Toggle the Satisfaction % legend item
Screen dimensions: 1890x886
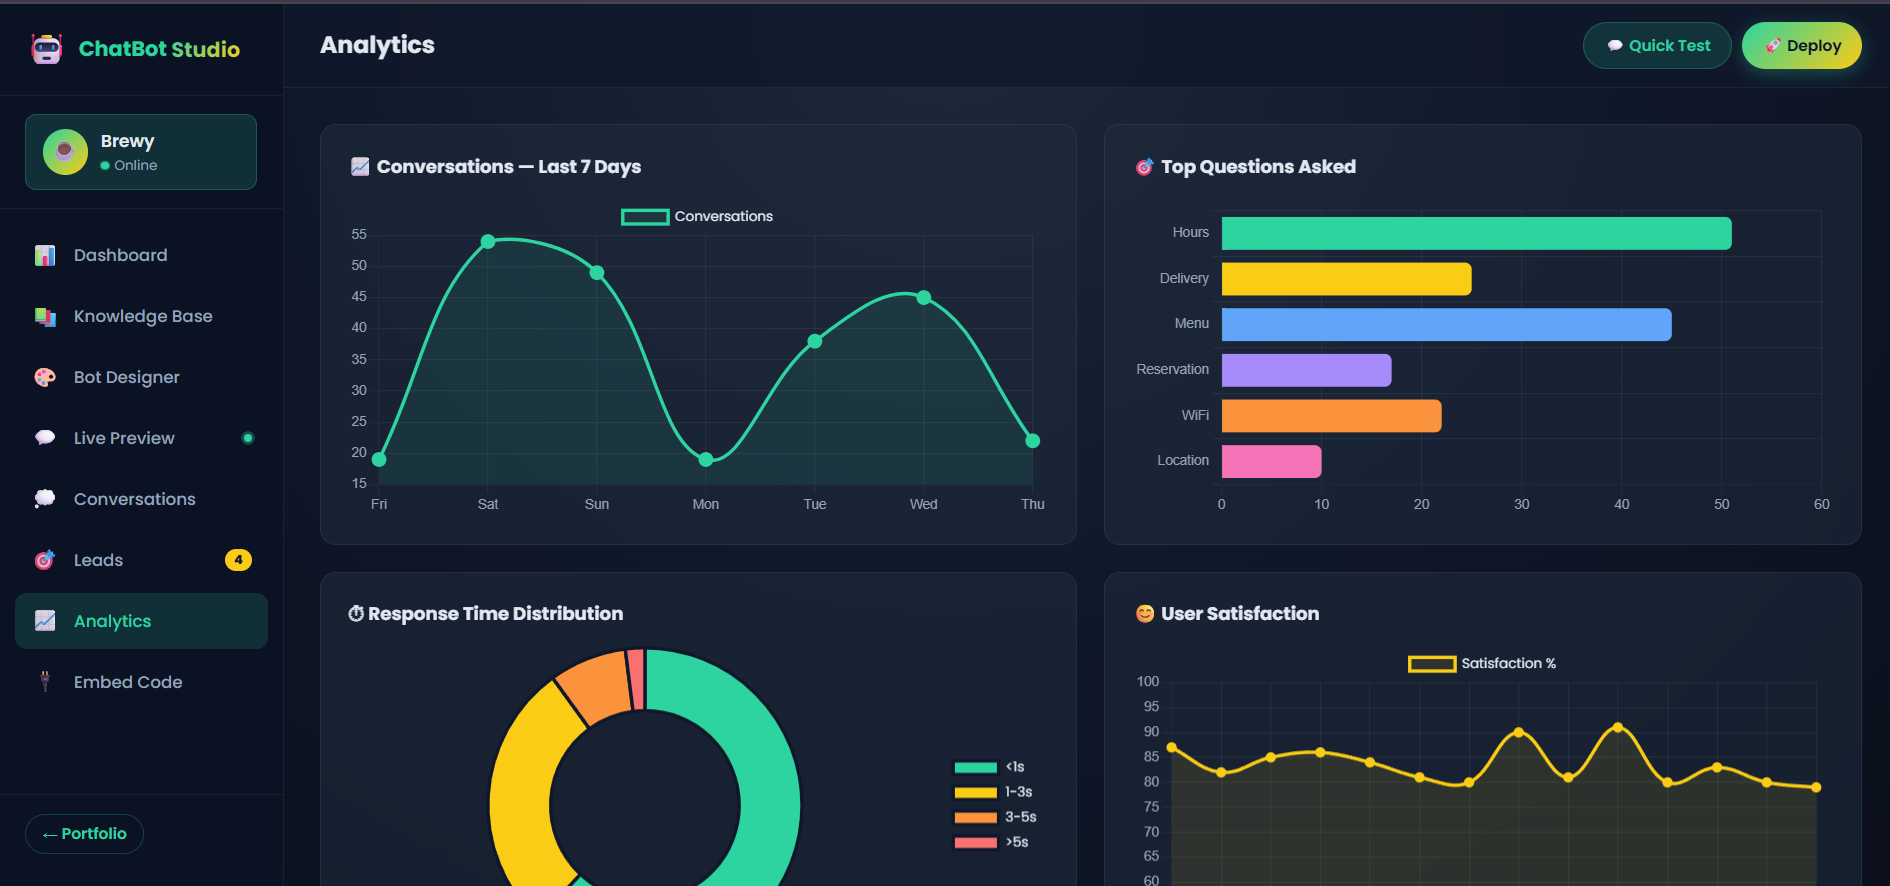click(1482, 664)
